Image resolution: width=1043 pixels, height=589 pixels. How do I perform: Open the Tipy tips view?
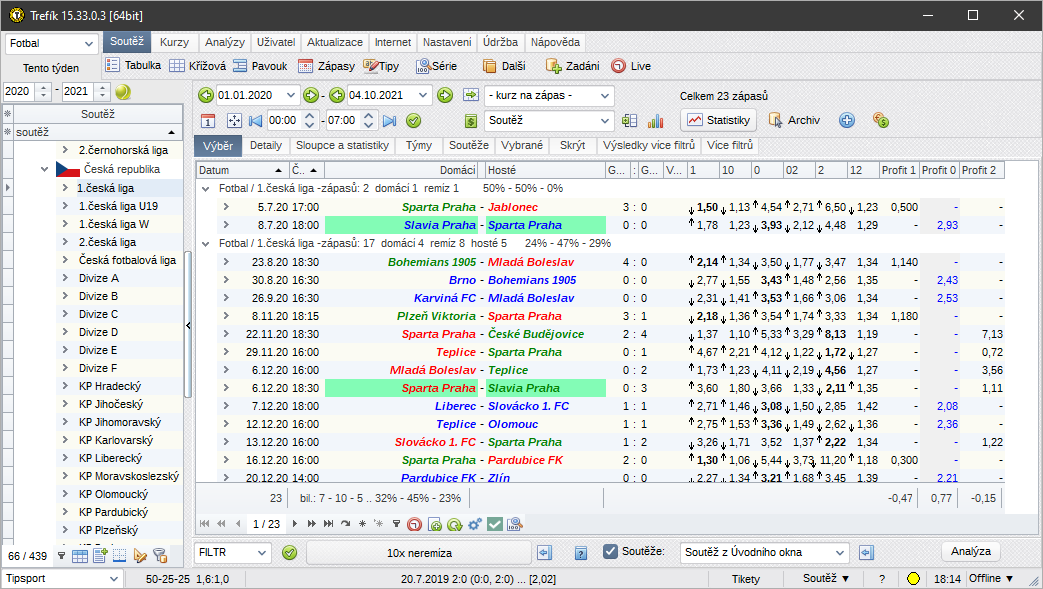tap(381, 65)
